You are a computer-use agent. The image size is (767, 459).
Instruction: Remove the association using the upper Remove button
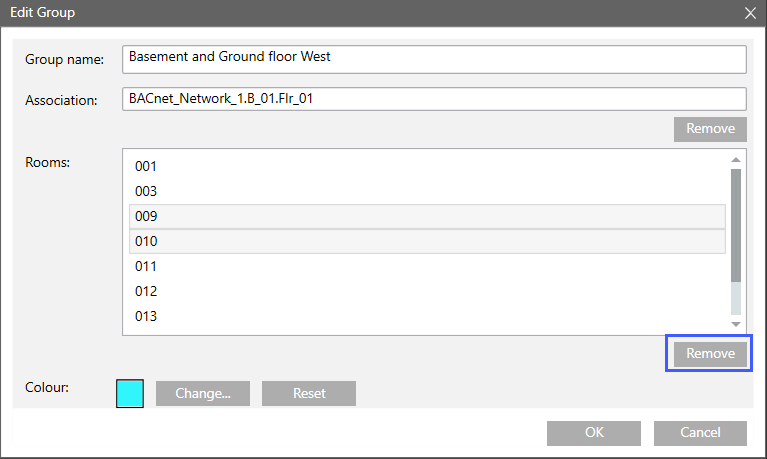(709, 129)
